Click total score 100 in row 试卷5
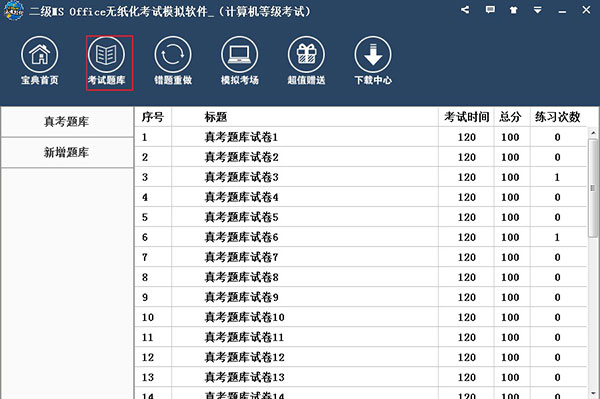The width and height of the screenshot is (600, 399). pyautogui.click(x=510, y=217)
